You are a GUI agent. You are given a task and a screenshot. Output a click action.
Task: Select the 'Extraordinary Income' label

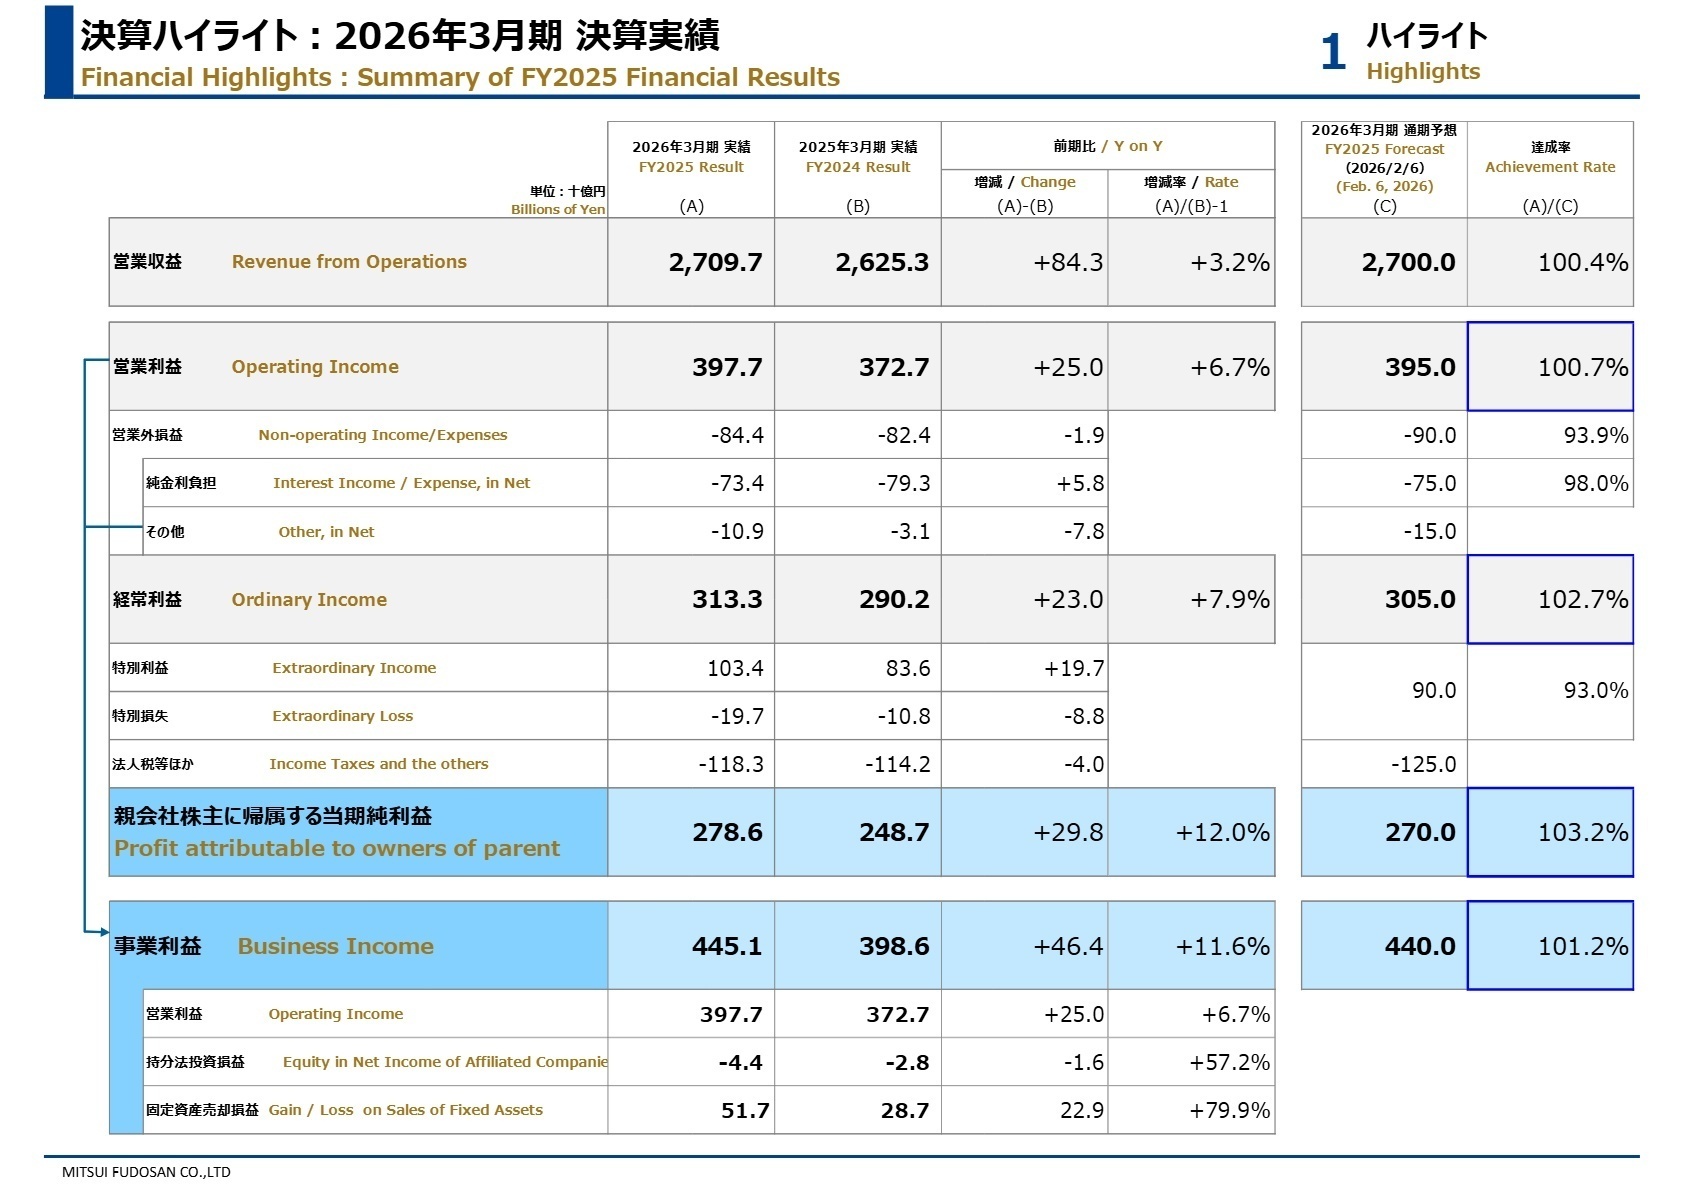pyautogui.click(x=354, y=668)
